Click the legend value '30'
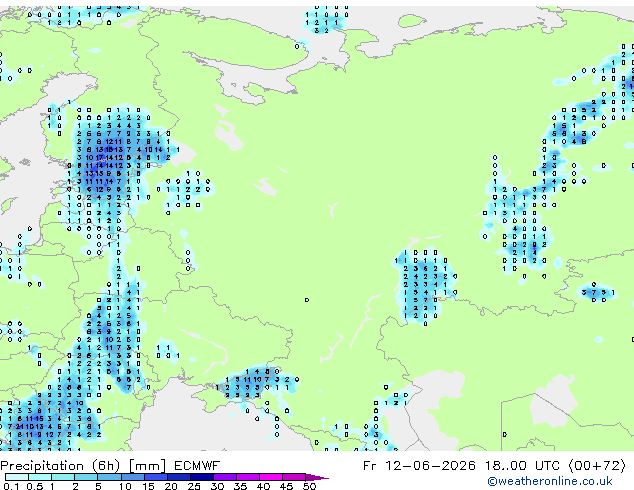 (x=217, y=486)
